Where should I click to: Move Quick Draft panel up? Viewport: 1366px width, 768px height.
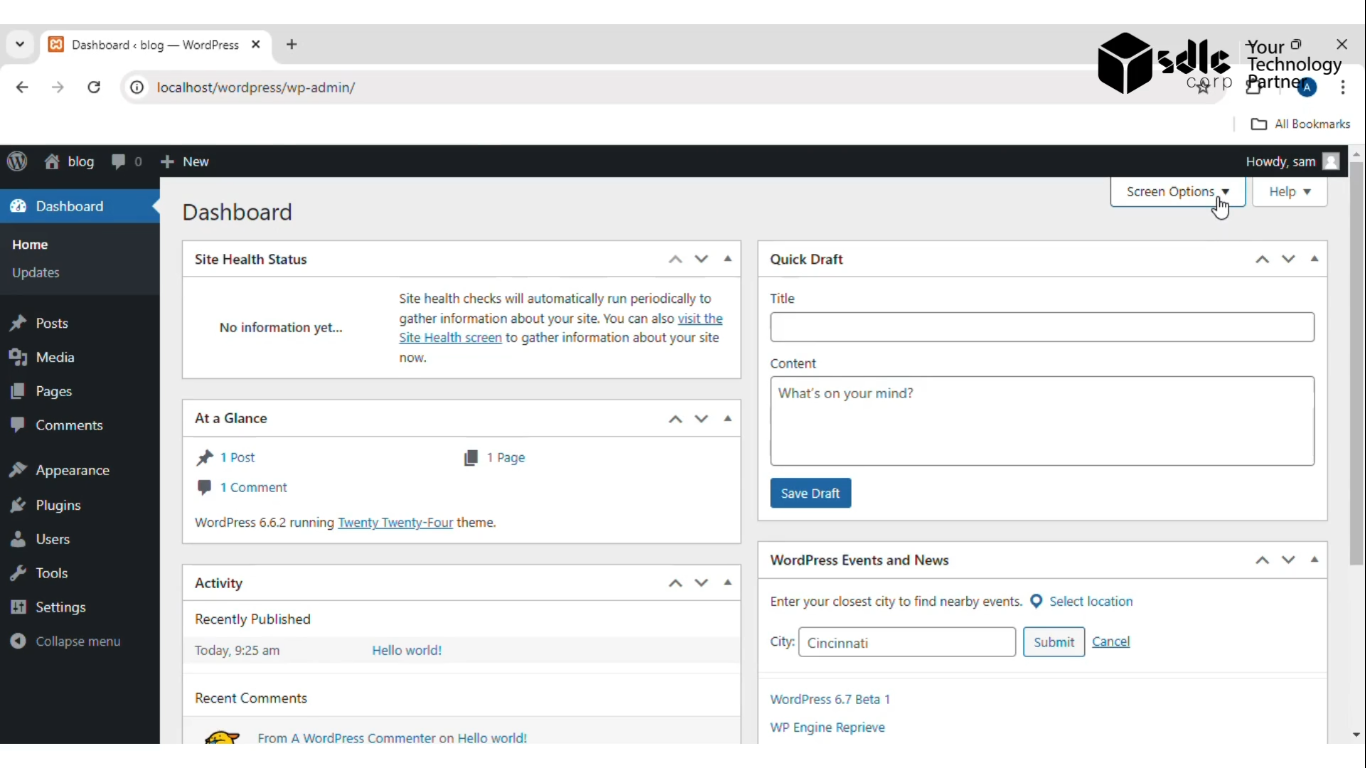(x=1262, y=259)
